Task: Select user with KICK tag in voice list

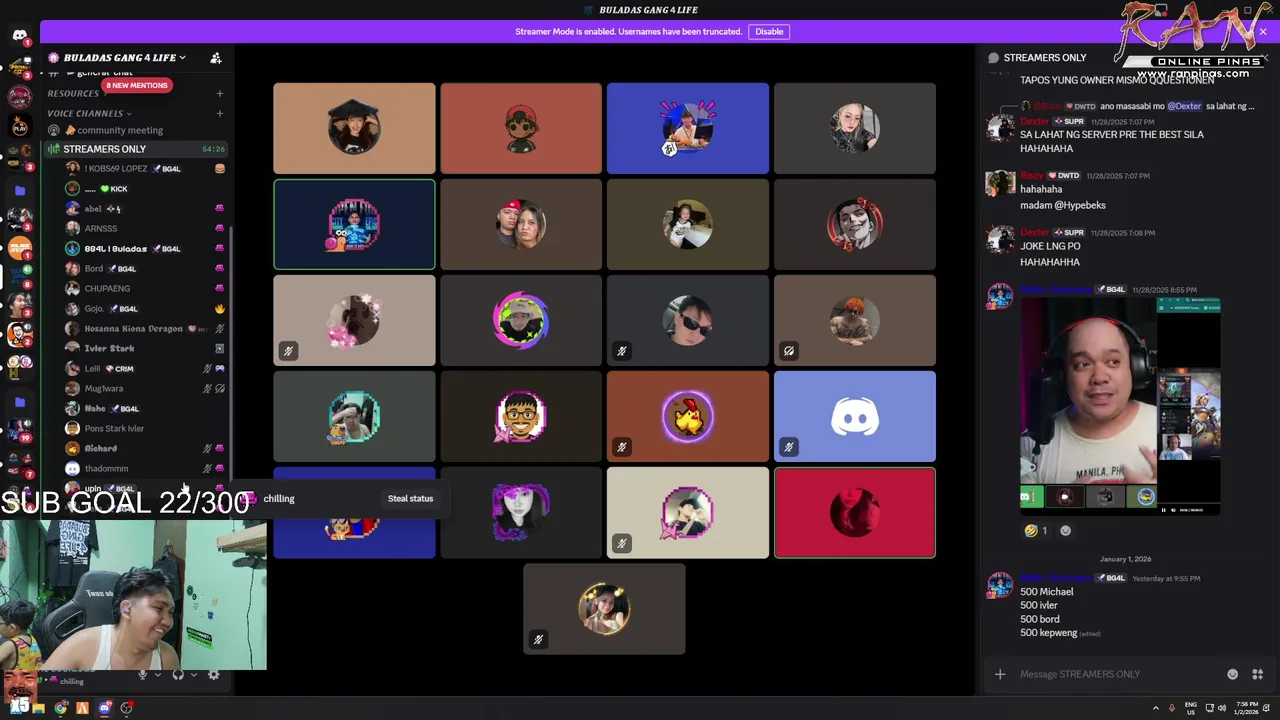Action: (146, 188)
